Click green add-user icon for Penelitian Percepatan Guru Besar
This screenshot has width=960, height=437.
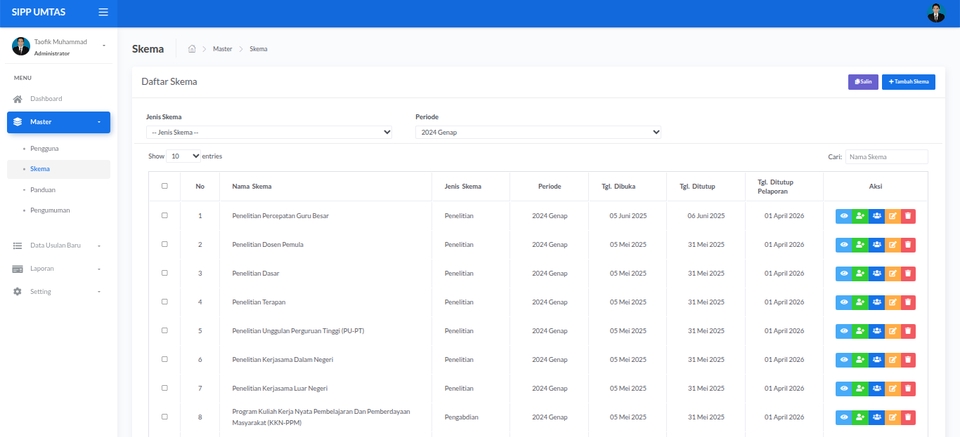coord(860,216)
